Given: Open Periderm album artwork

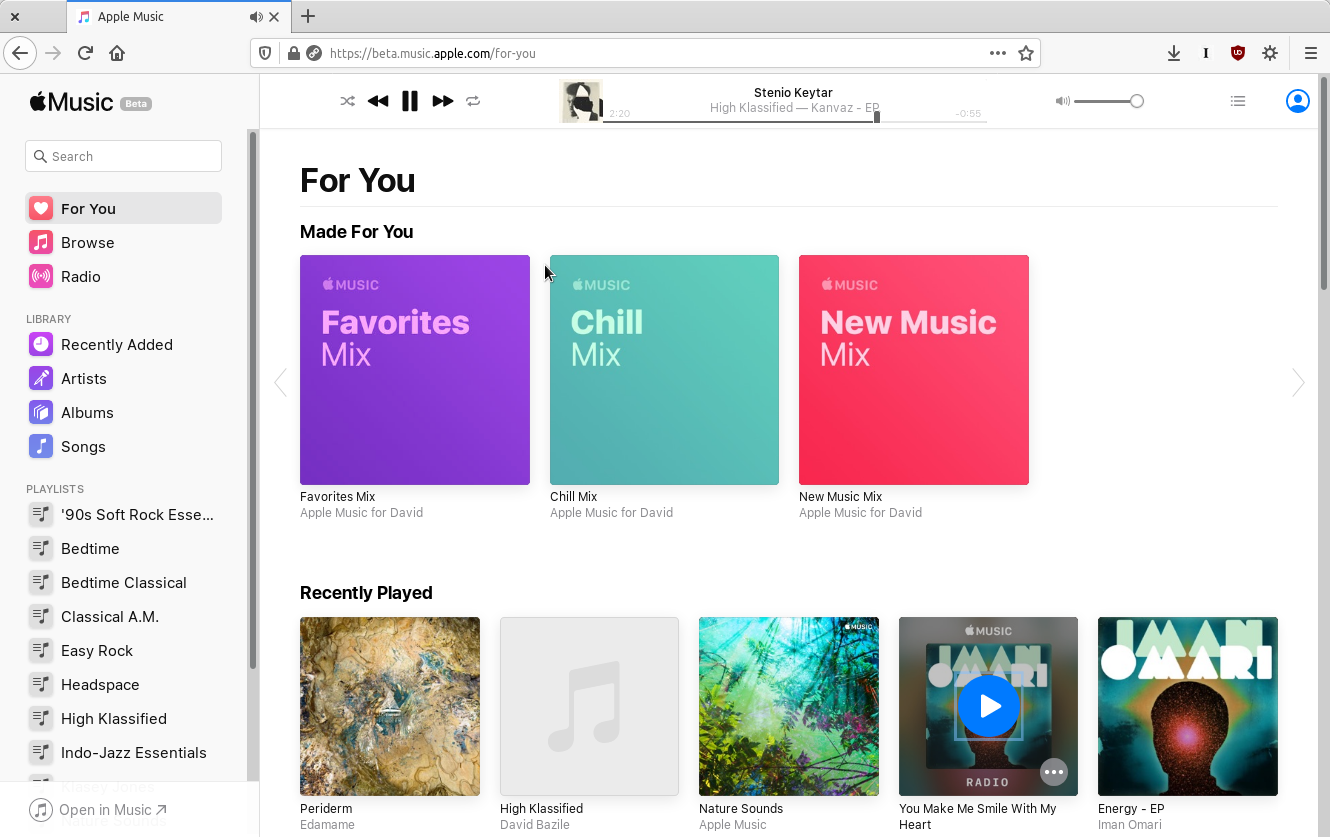Looking at the screenshot, I should pyautogui.click(x=390, y=706).
